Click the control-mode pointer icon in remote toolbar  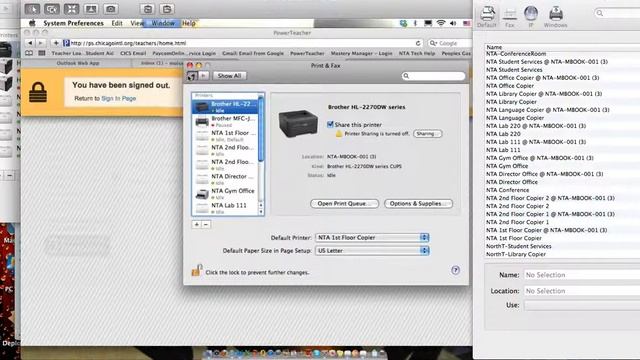point(32,9)
